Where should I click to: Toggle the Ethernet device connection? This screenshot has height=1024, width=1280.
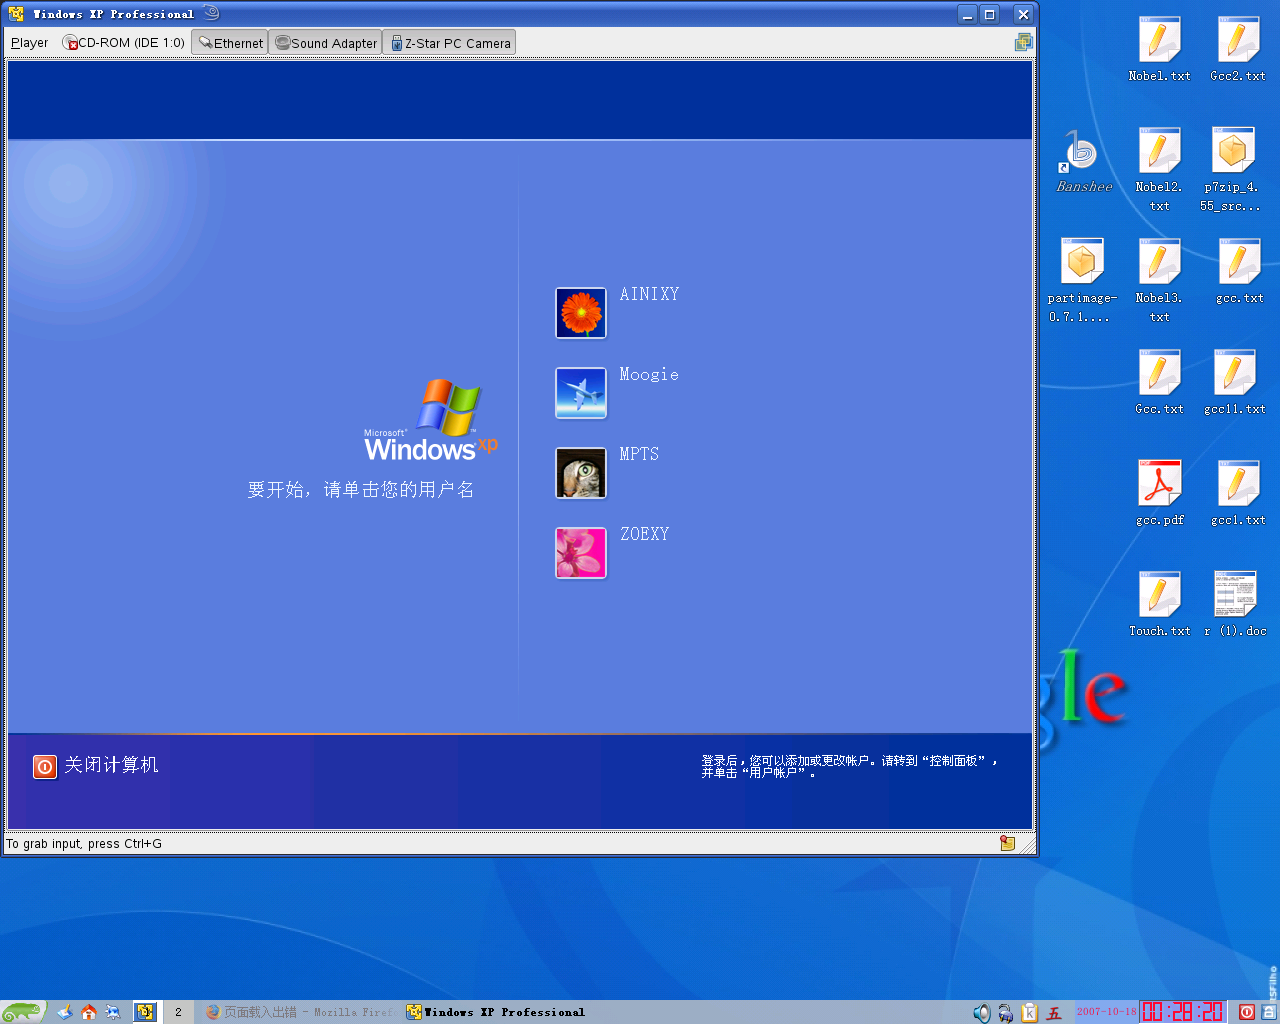(x=230, y=43)
